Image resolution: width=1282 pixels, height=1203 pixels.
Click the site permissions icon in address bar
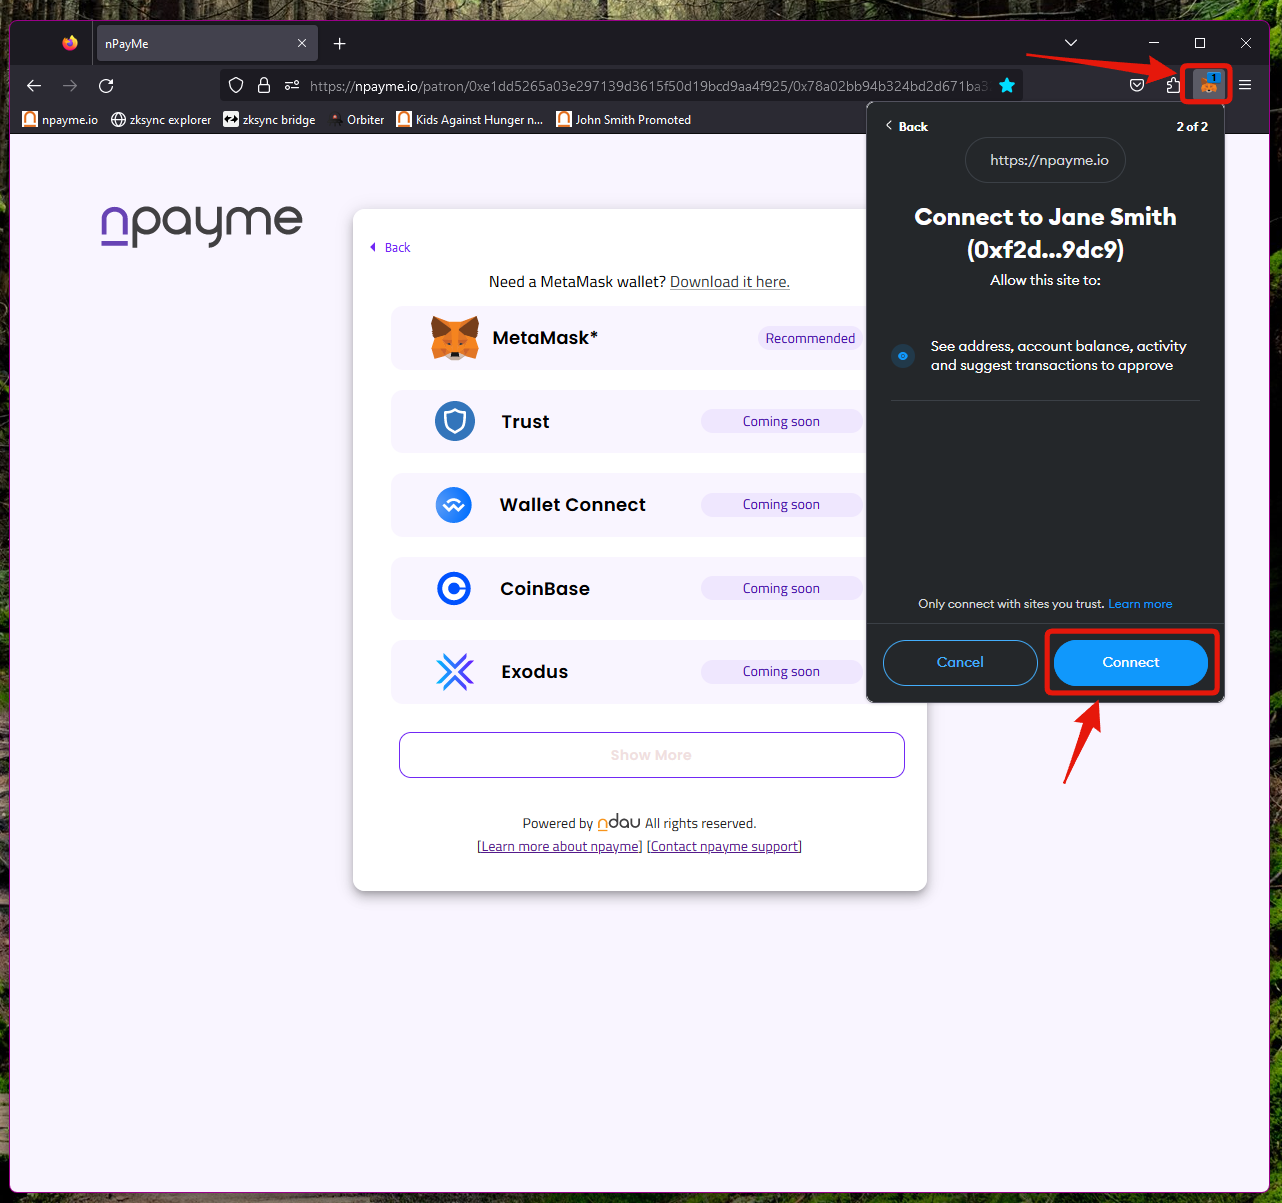(292, 85)
